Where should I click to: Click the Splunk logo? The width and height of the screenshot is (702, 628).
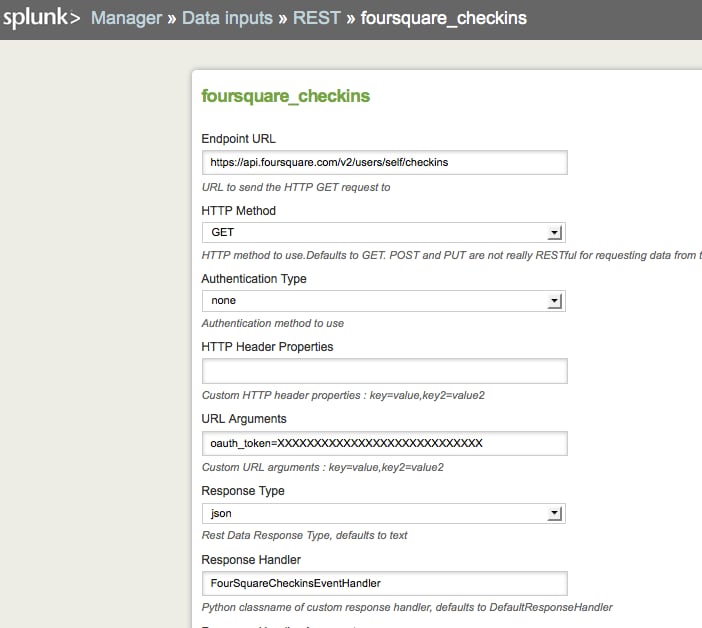coord(41,17)
